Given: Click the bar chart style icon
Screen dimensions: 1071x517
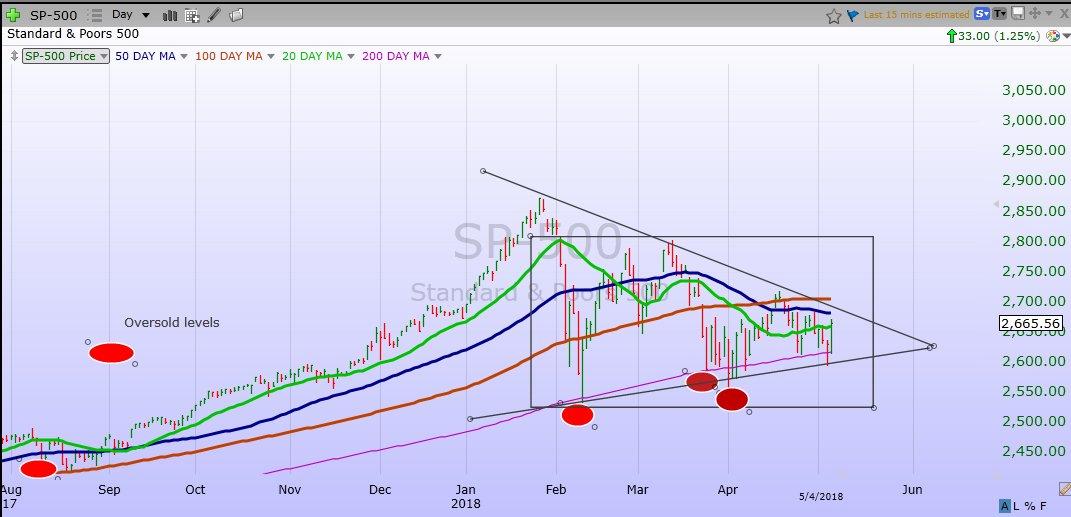Looking at the screenshot, I should tap(170, 15).
